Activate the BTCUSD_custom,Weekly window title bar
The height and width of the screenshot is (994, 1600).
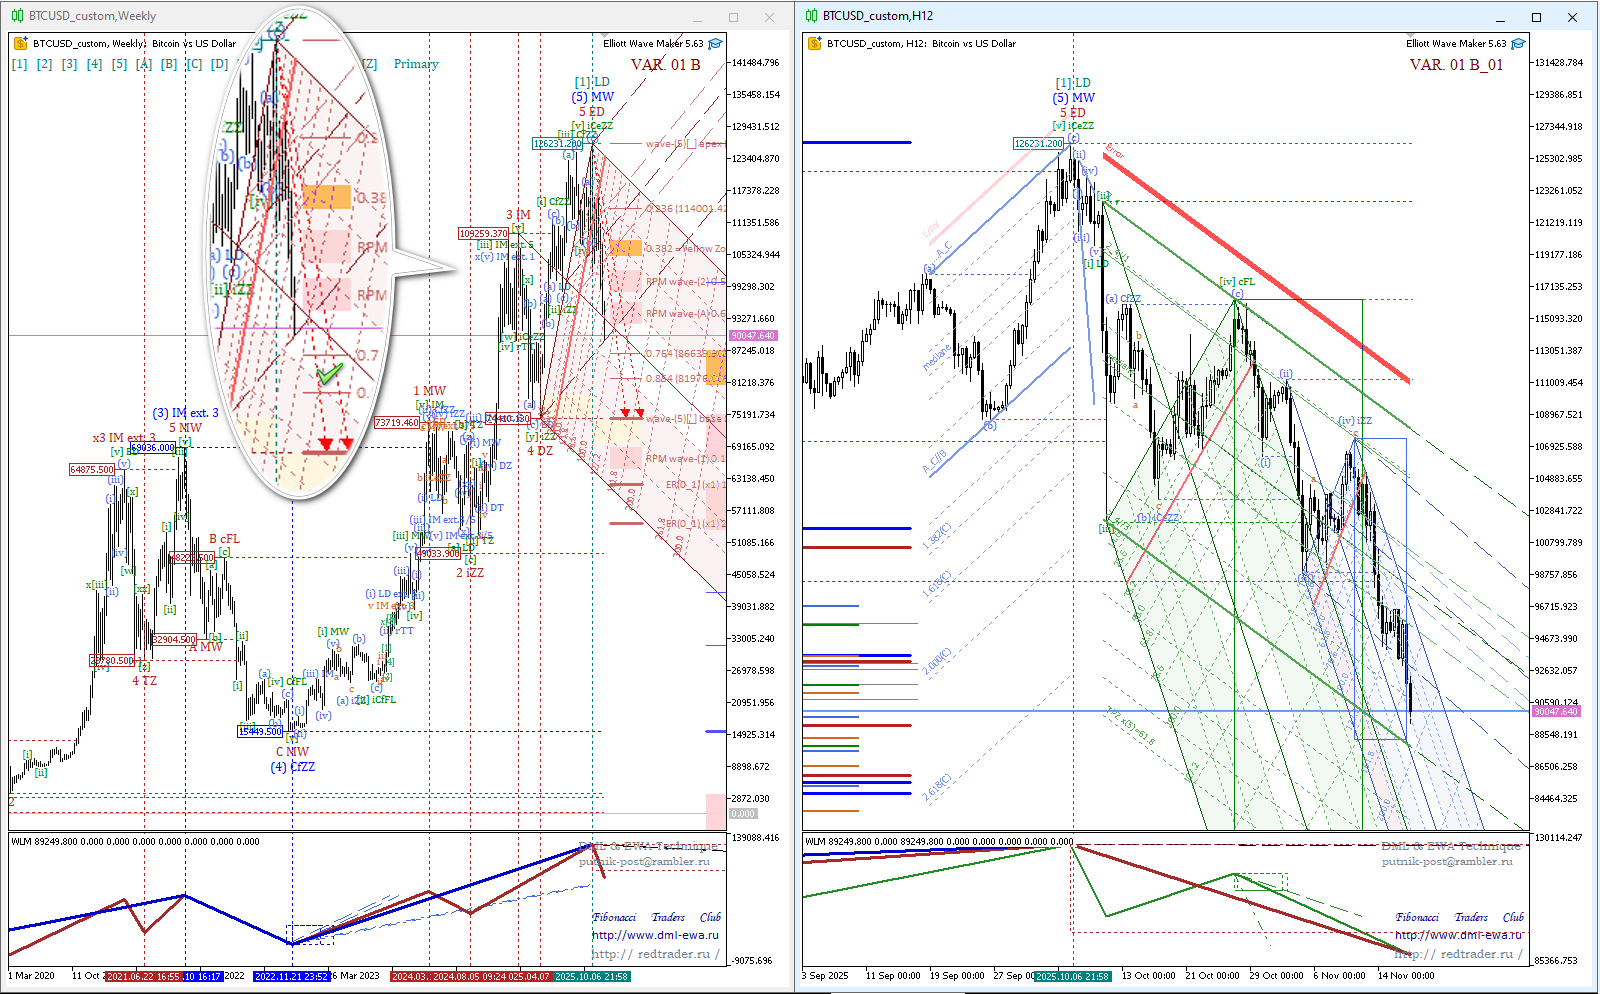pyautogui.click(x=350, y=16)
